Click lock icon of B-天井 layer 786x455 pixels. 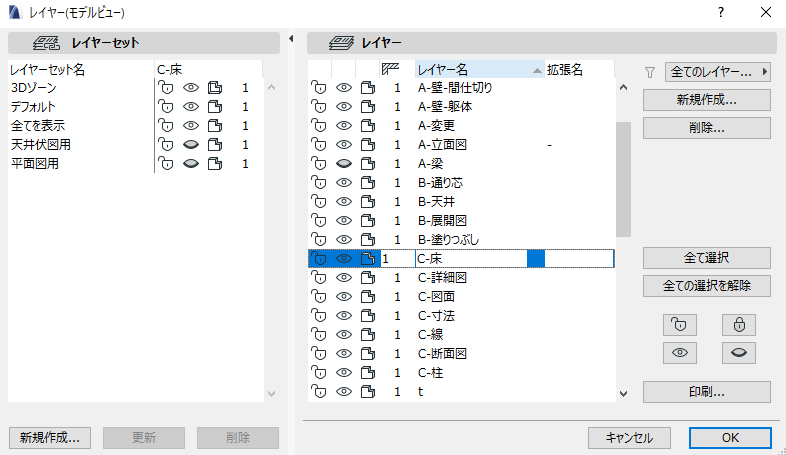click(319, 202)
